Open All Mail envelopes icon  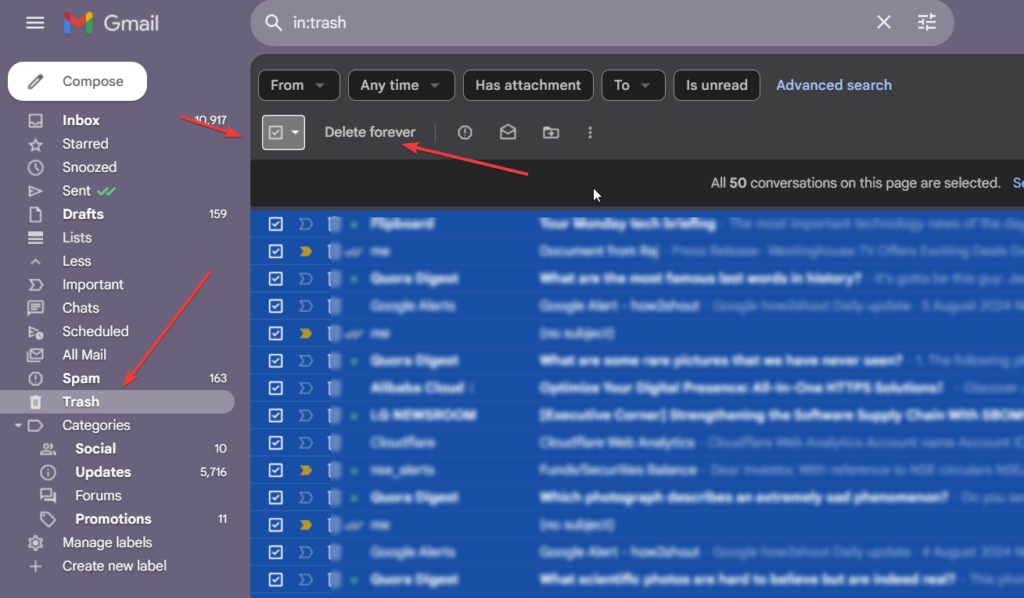click(35, 355)
